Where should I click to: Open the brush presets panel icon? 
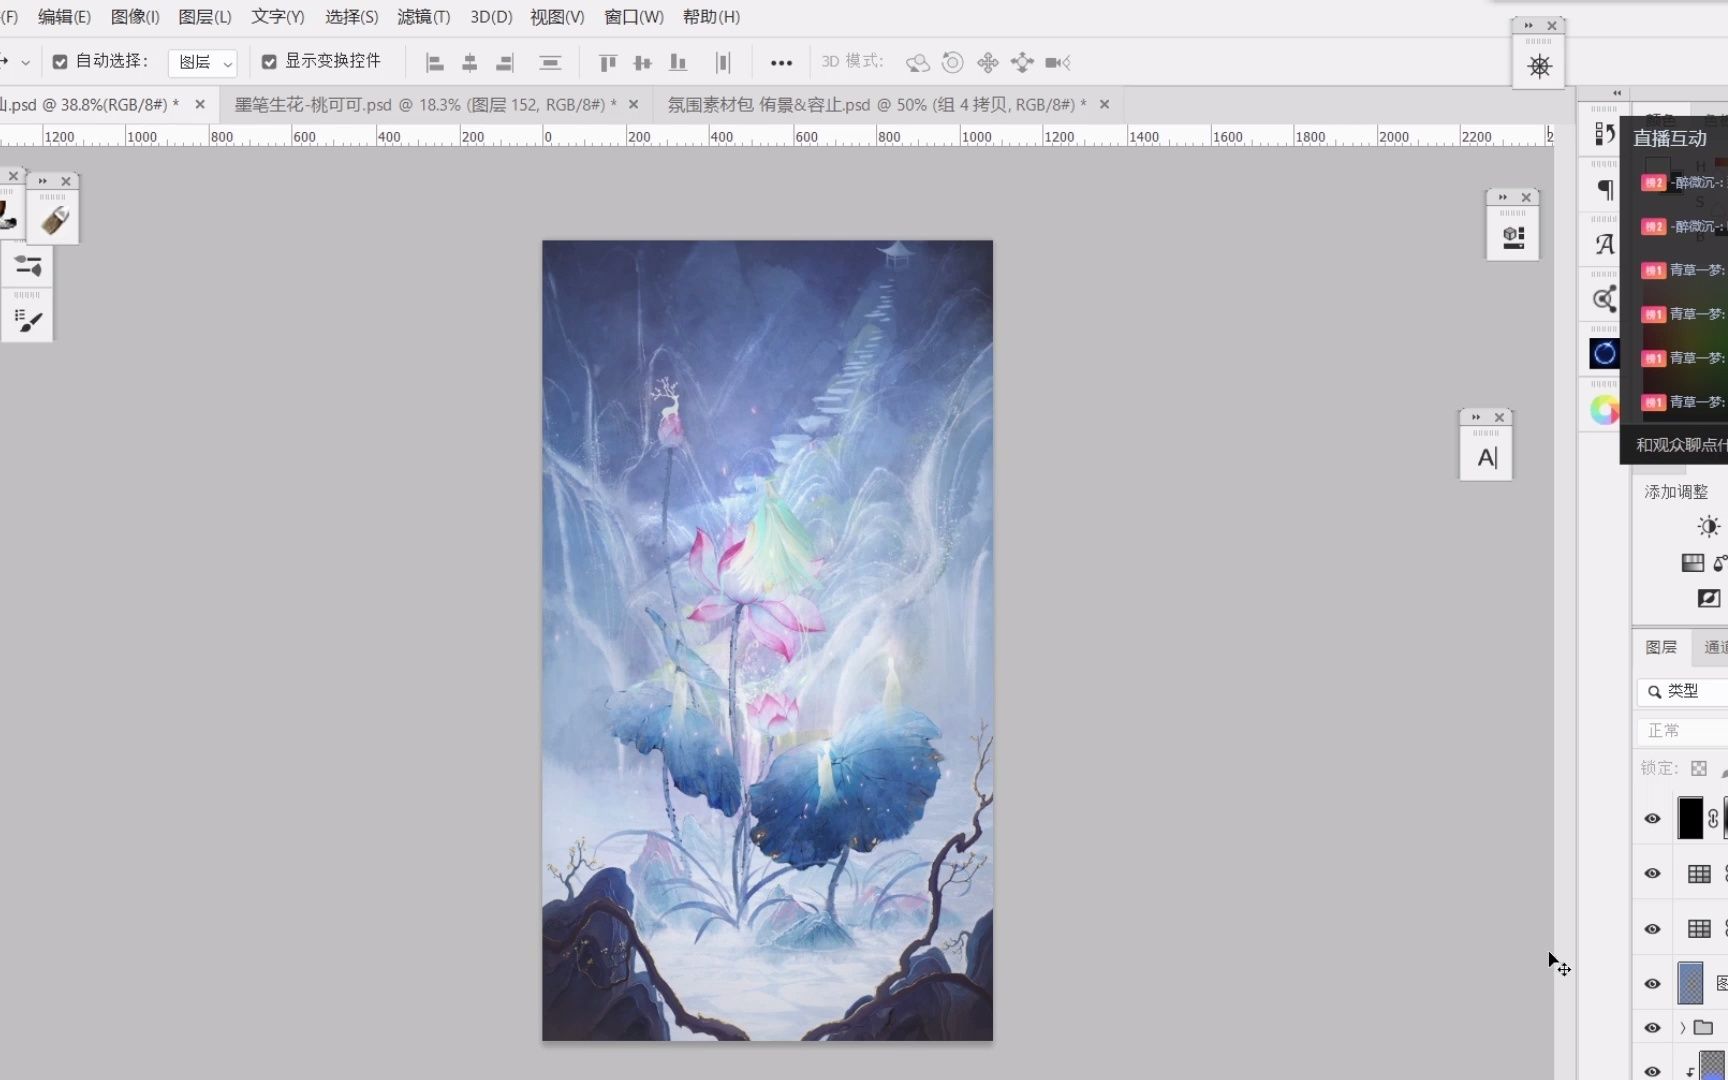point(28,320)
